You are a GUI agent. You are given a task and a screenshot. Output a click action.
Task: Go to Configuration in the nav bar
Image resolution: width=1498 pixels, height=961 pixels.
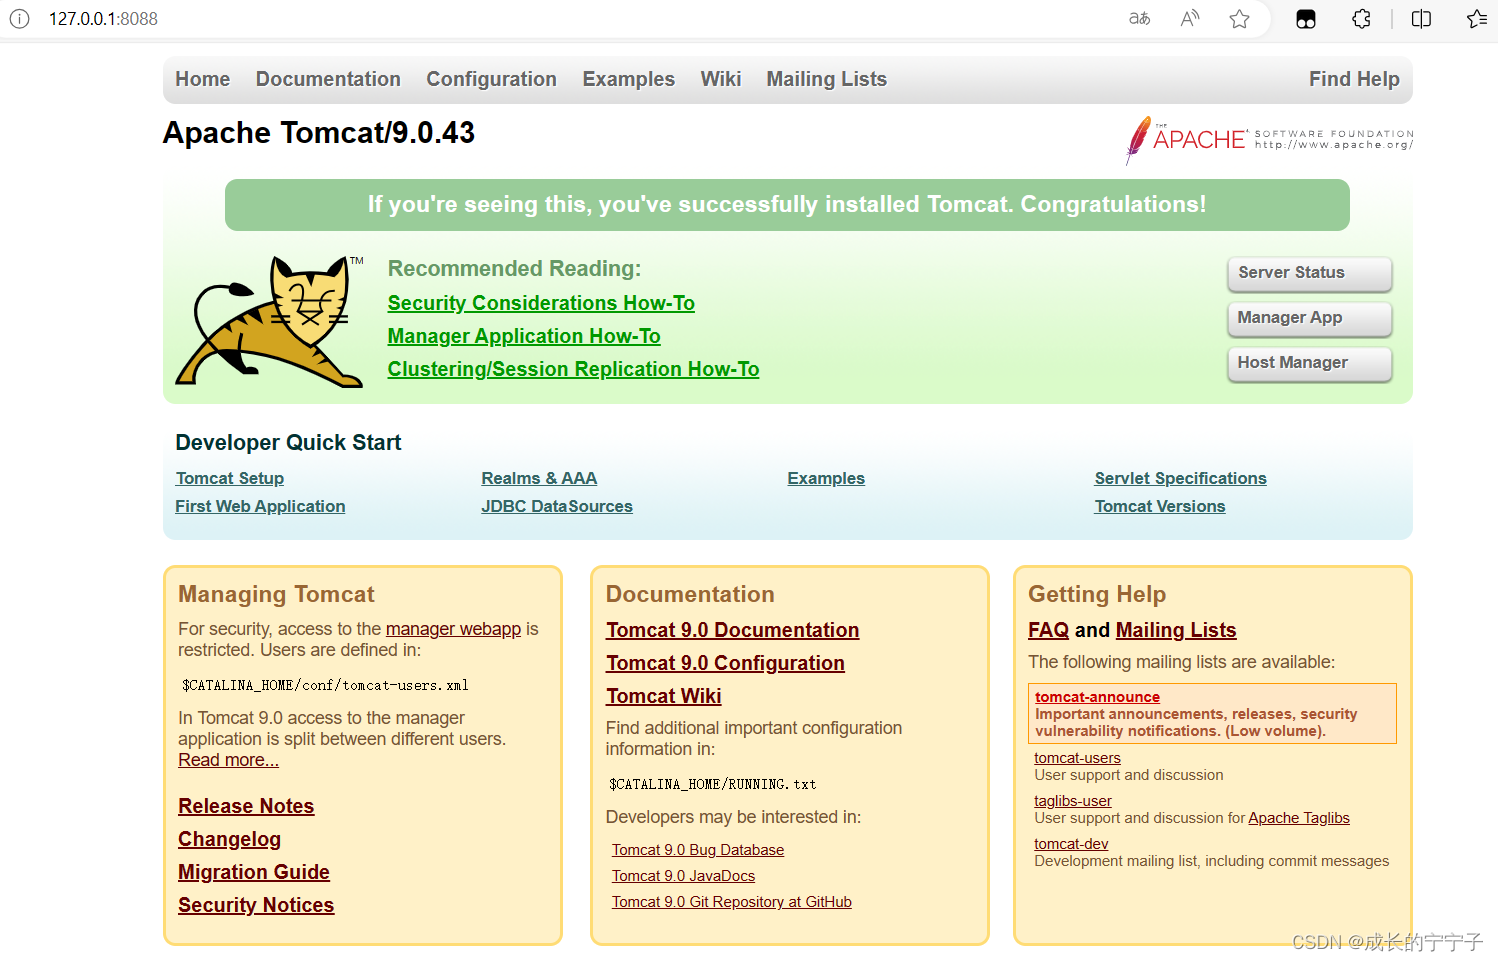coord(491,79)
